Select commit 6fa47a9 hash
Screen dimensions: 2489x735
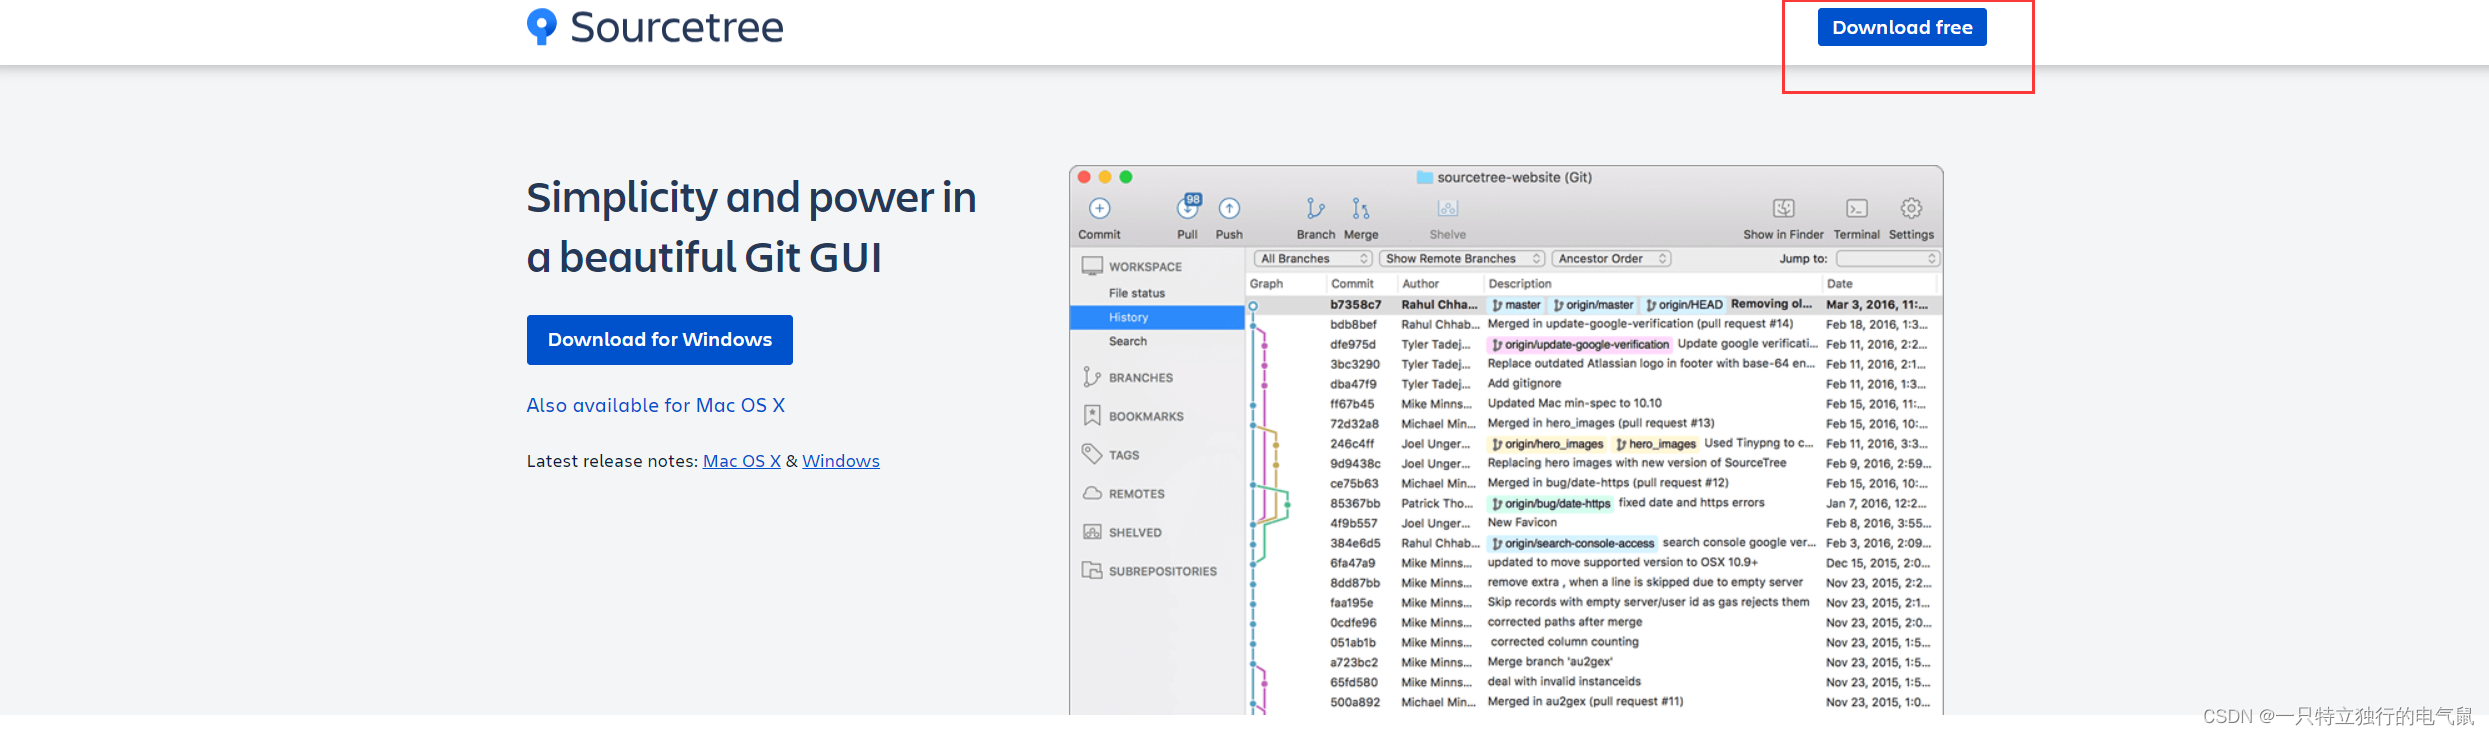(1352, 563)
